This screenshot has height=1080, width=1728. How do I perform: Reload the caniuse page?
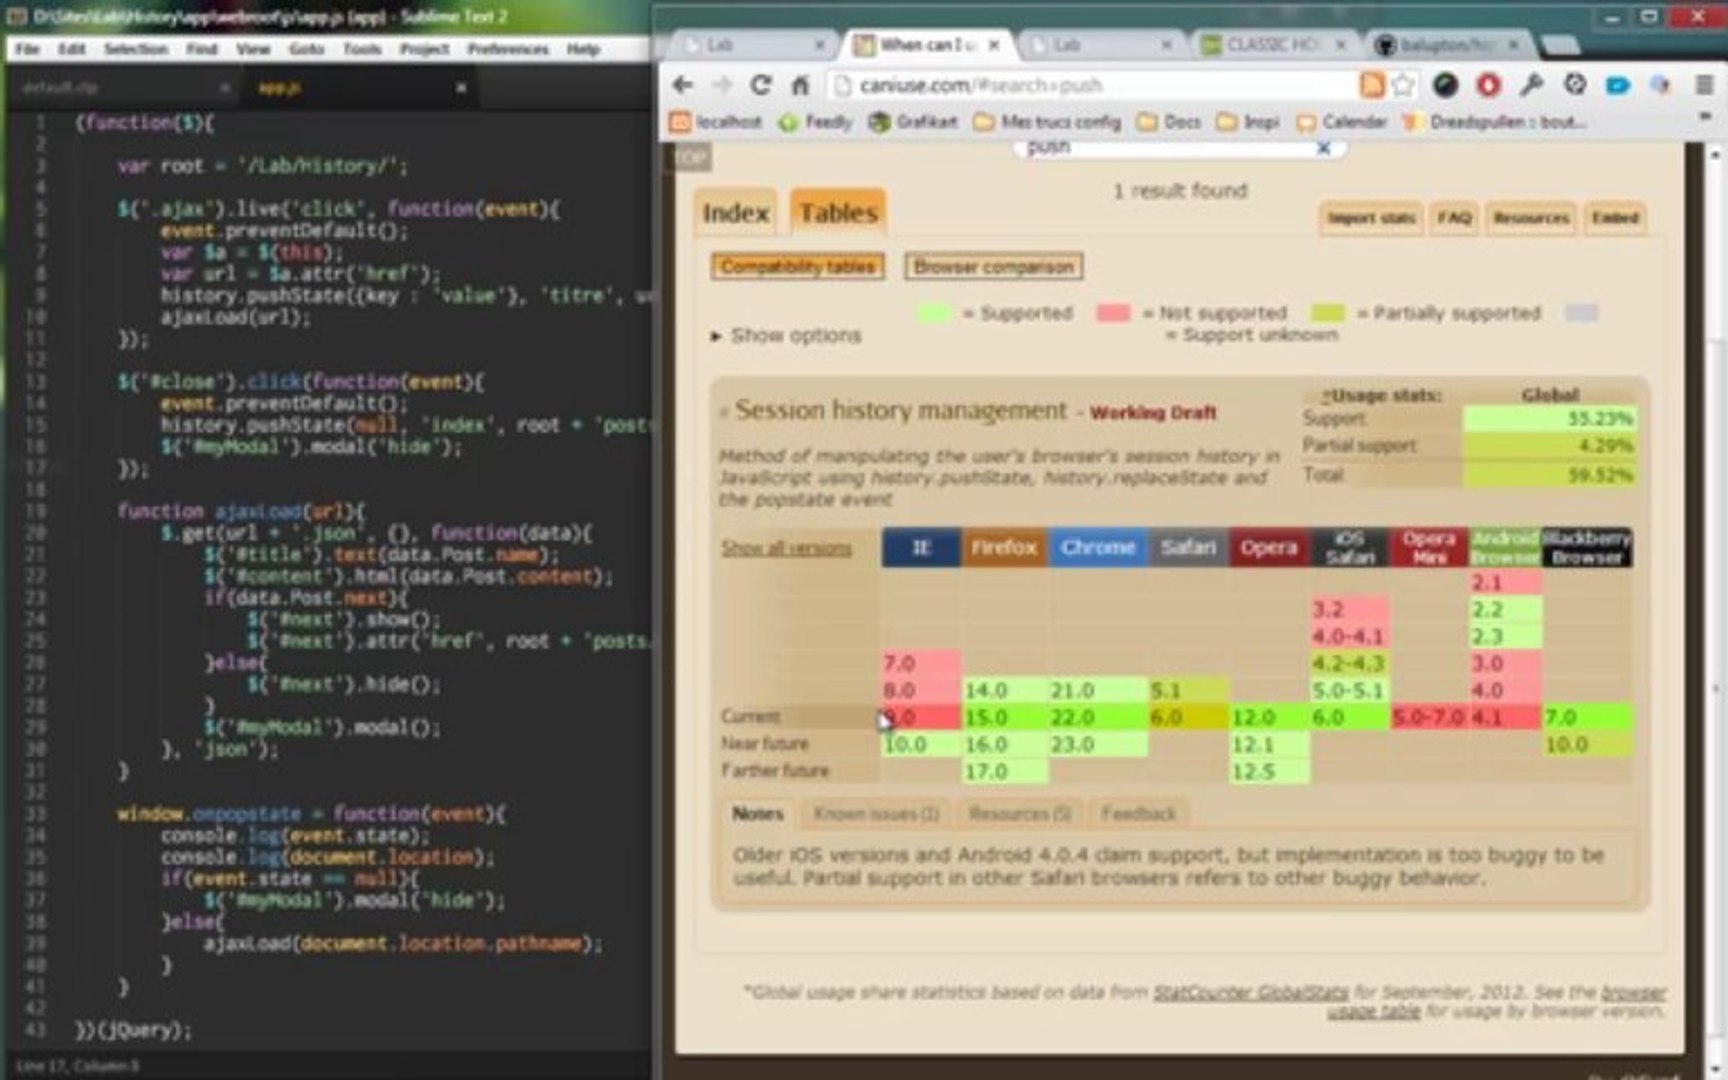click(x=761, y=85)
